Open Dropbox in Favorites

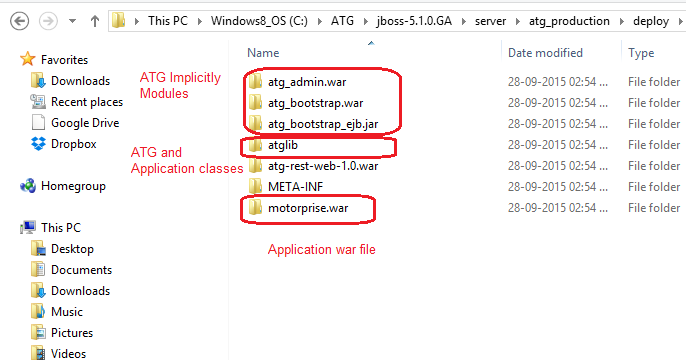[74, 144]
